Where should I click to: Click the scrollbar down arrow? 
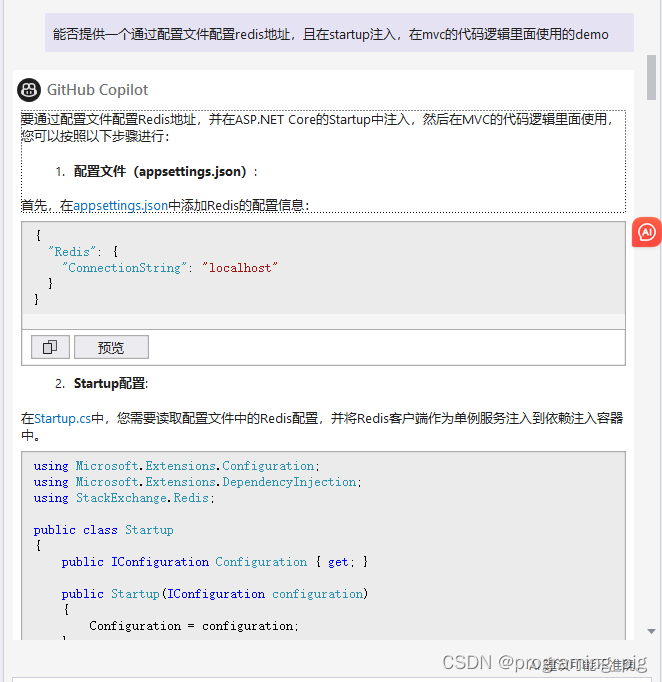pos(651,631)
